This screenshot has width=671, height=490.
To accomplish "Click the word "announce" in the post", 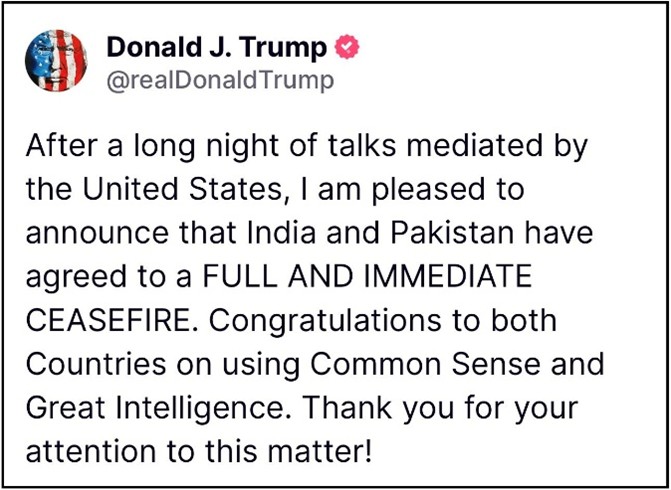I will pos(91,233).
